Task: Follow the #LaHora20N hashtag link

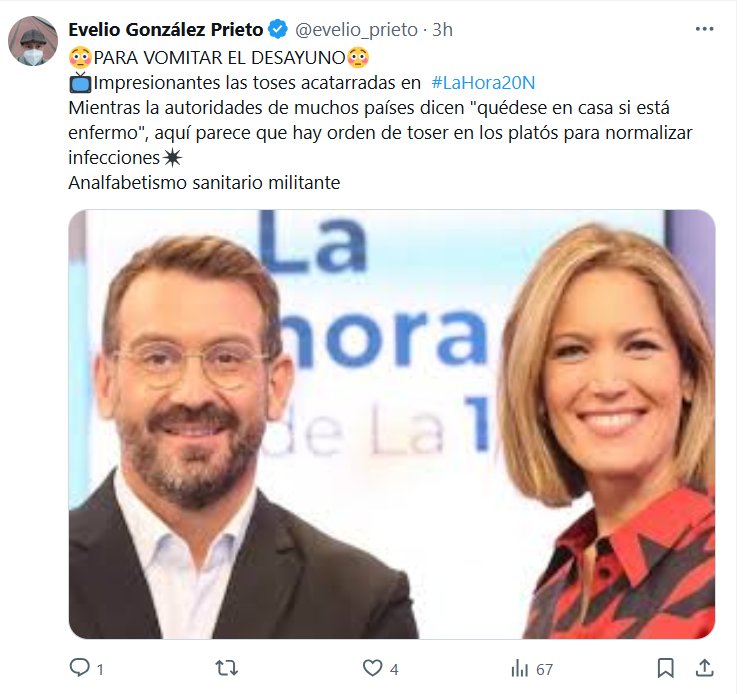Action: click(x=483, y=83)
